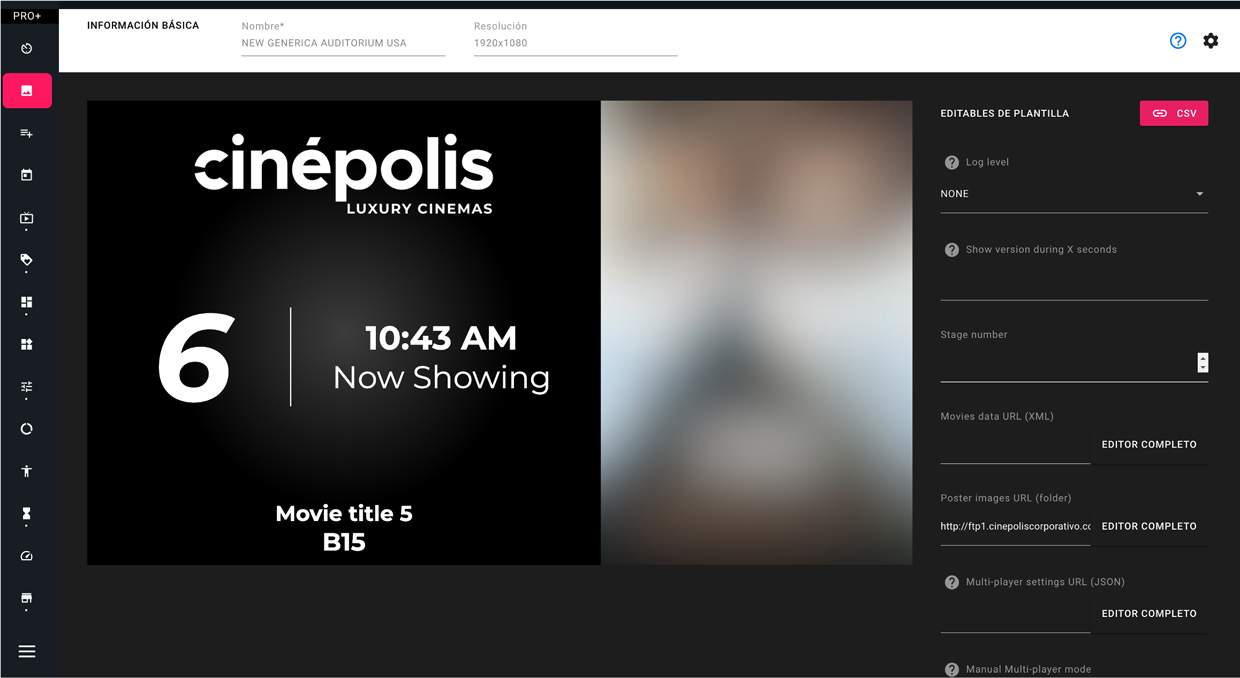Click the hourglass icon in the sidebar

click(x=27, y=513)
